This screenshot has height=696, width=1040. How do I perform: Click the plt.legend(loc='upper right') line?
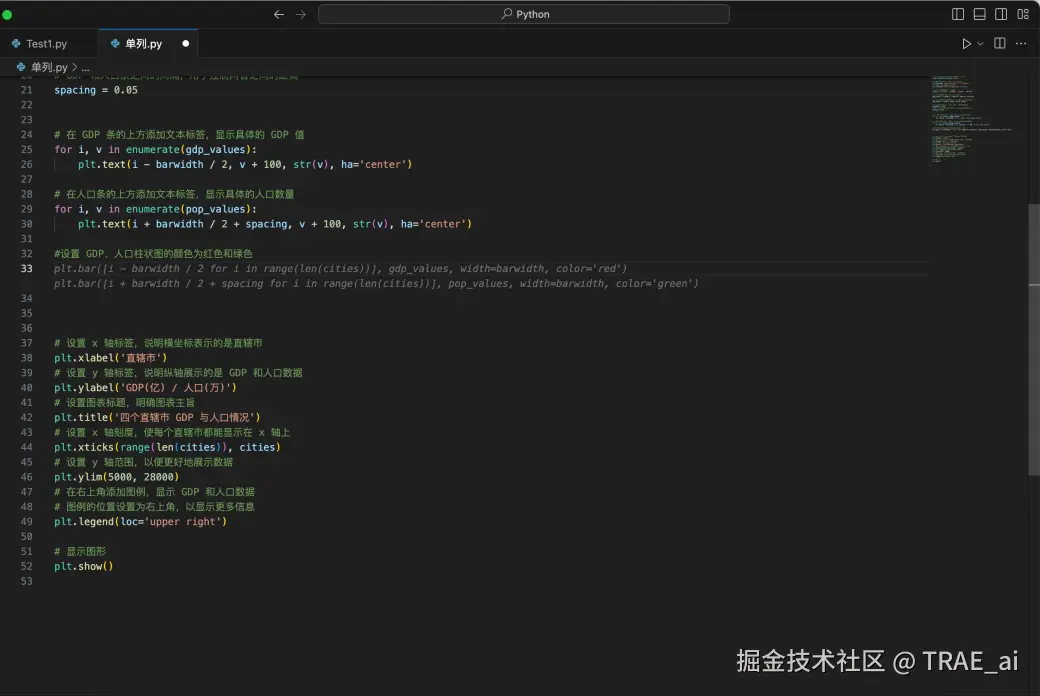click(x=141, y=522)
